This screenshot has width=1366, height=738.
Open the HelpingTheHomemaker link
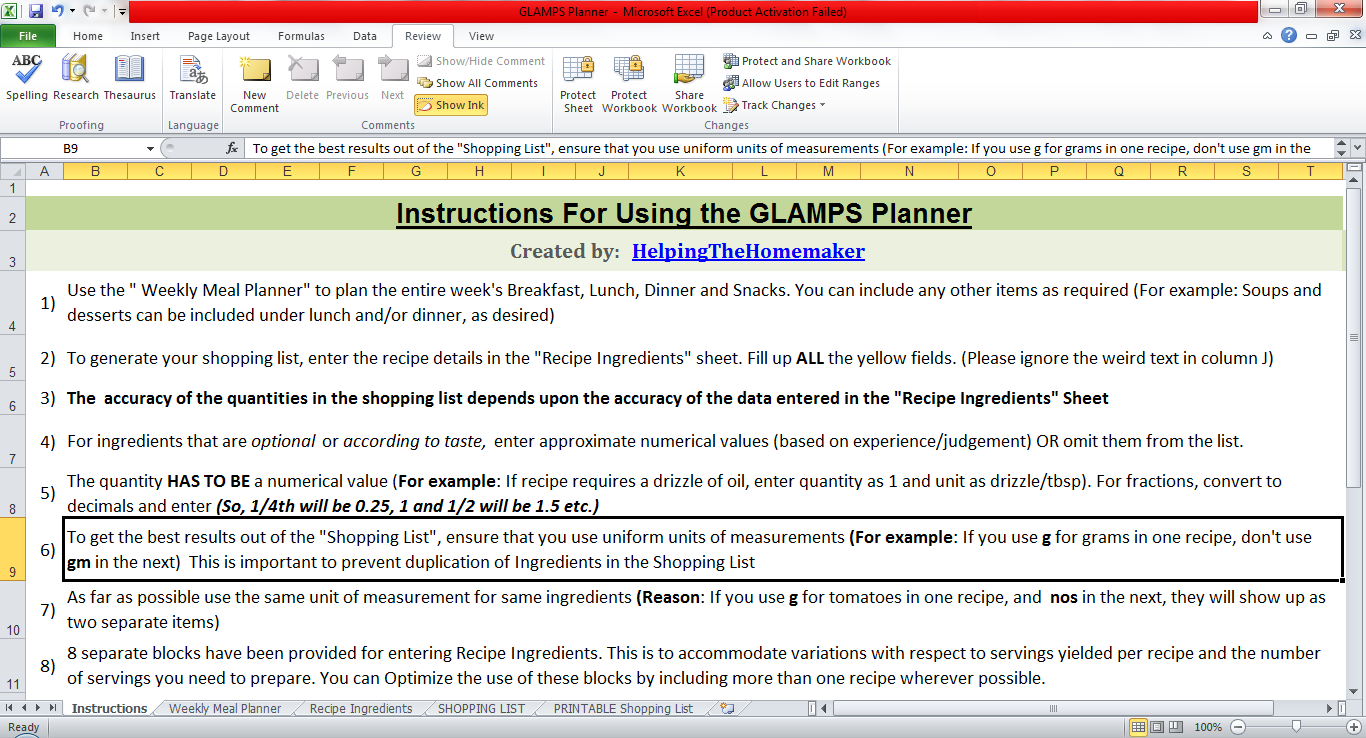(x=748, y=251)
